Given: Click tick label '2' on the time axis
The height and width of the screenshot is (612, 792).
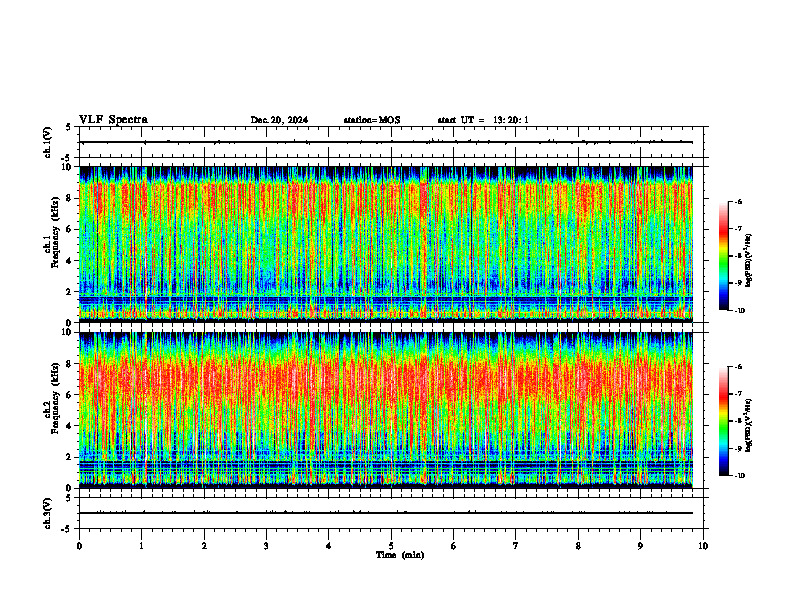Looking at the screenshot, I should pyautogui.click(x=204, y=546).
